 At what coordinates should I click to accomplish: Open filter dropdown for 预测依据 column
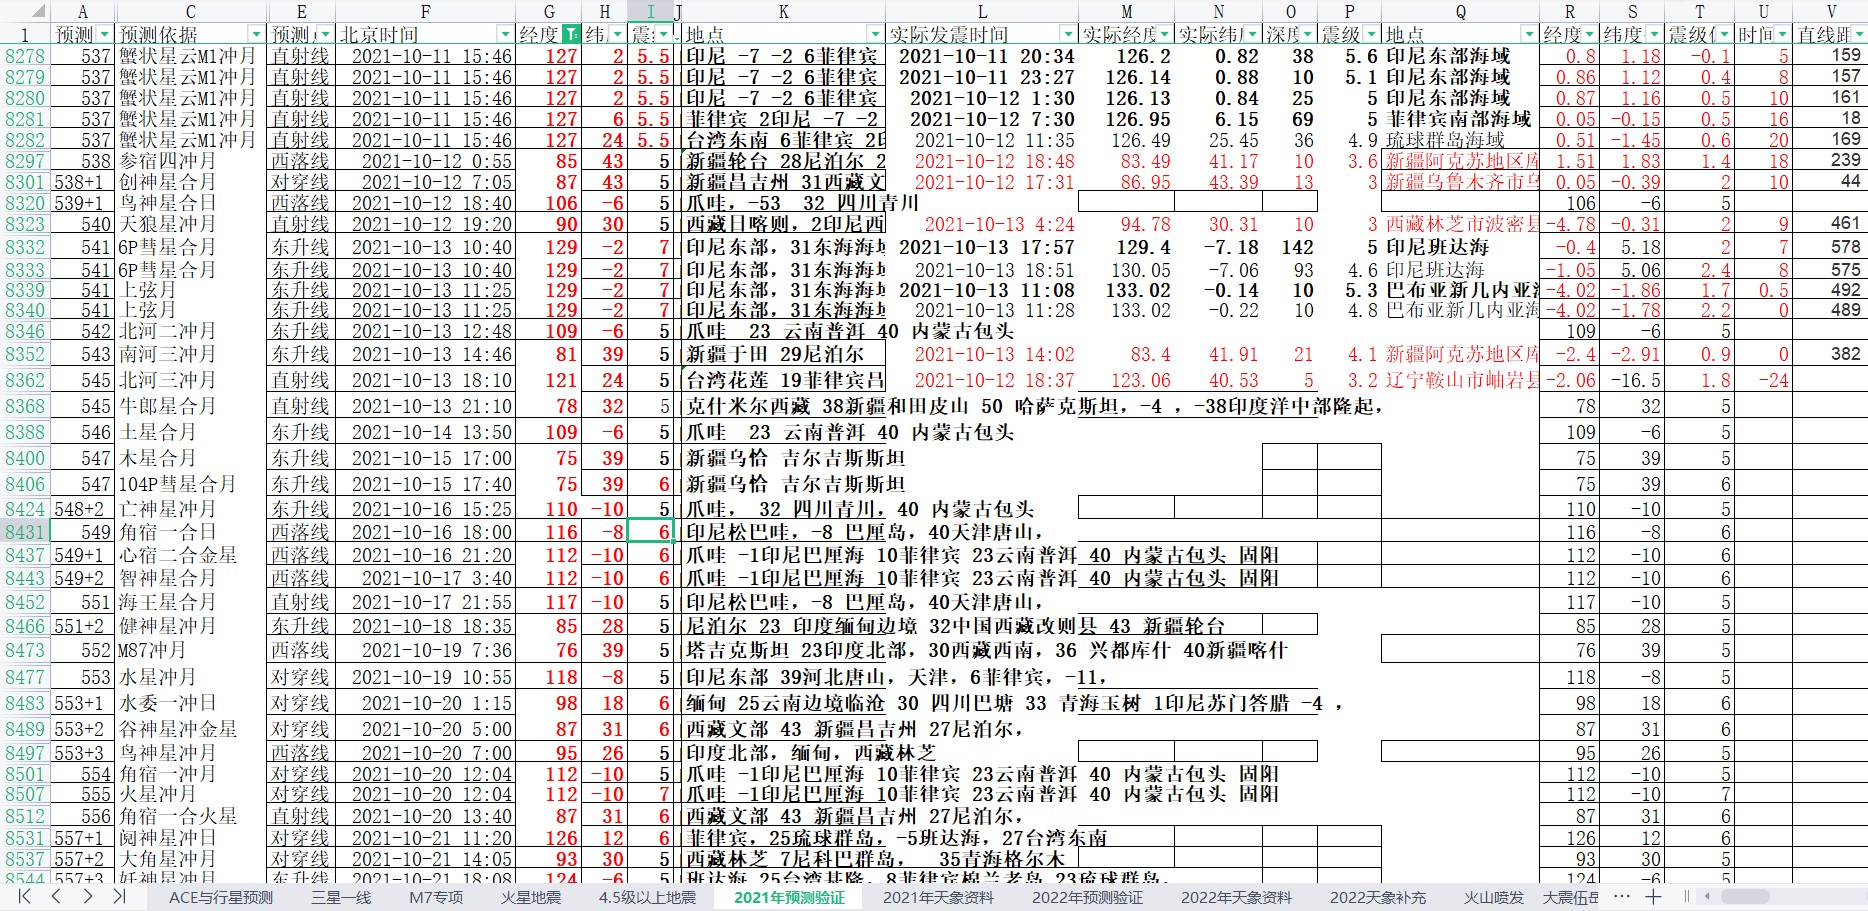pos(256,34)
